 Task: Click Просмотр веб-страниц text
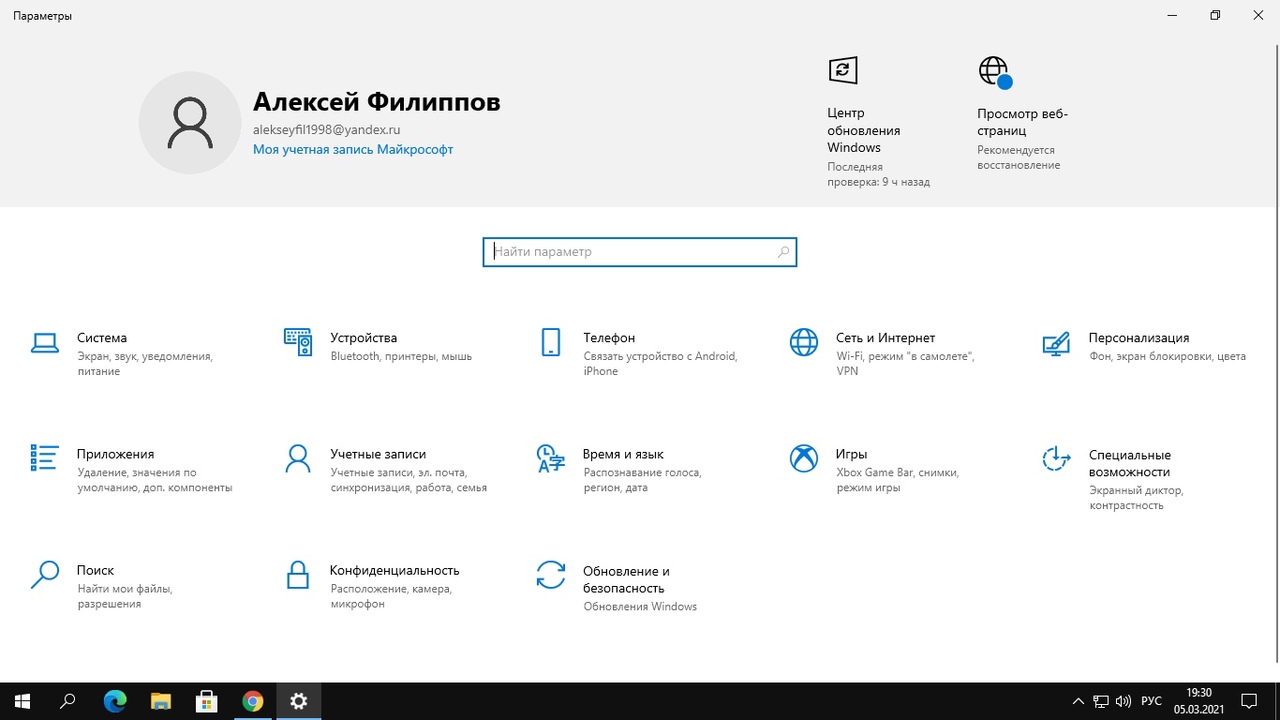(1023, 122)
